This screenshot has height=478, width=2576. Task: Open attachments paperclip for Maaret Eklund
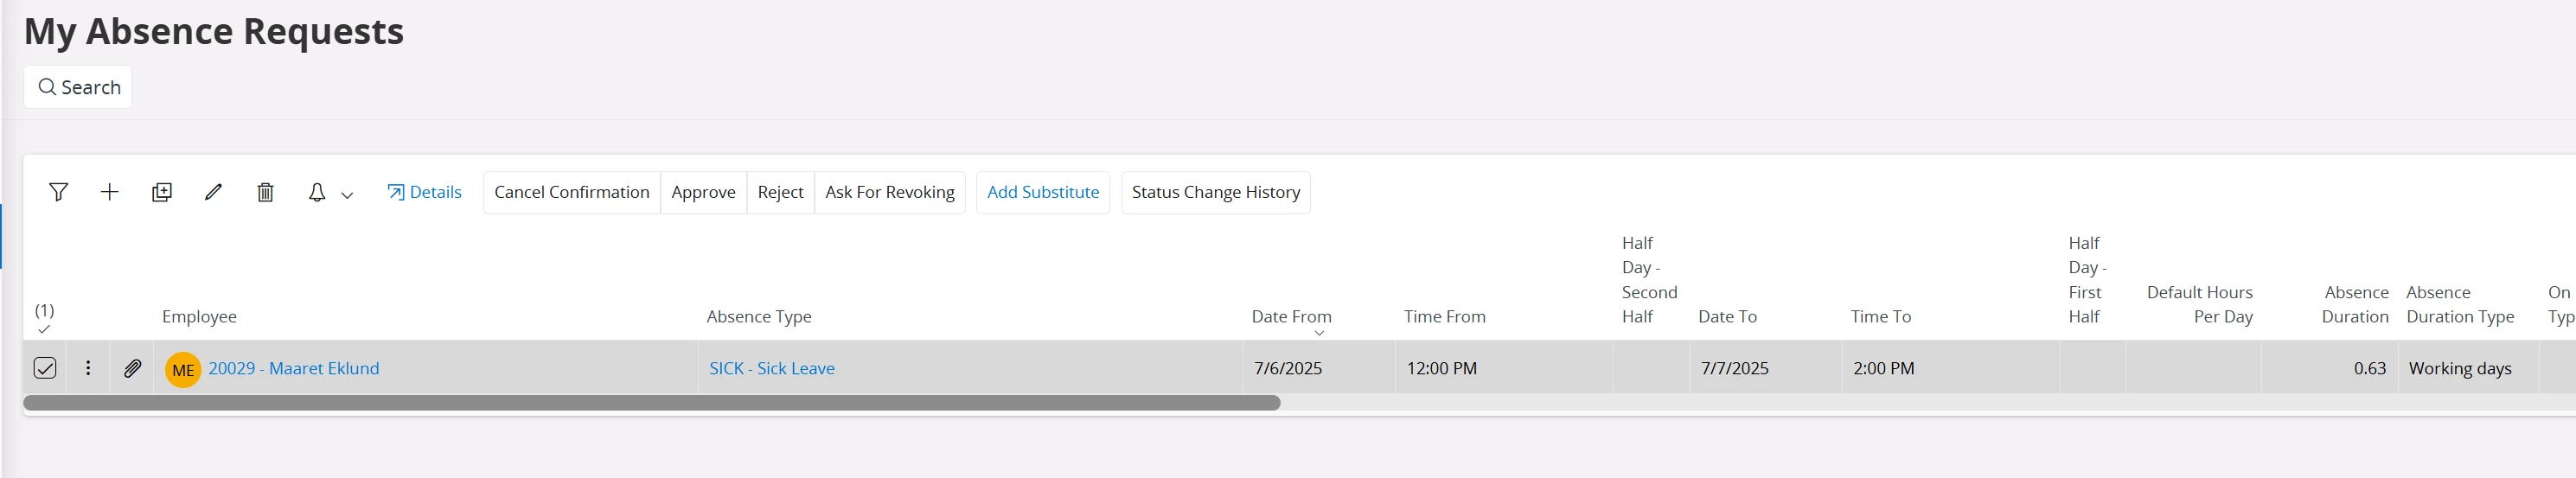tap(132, 368)
